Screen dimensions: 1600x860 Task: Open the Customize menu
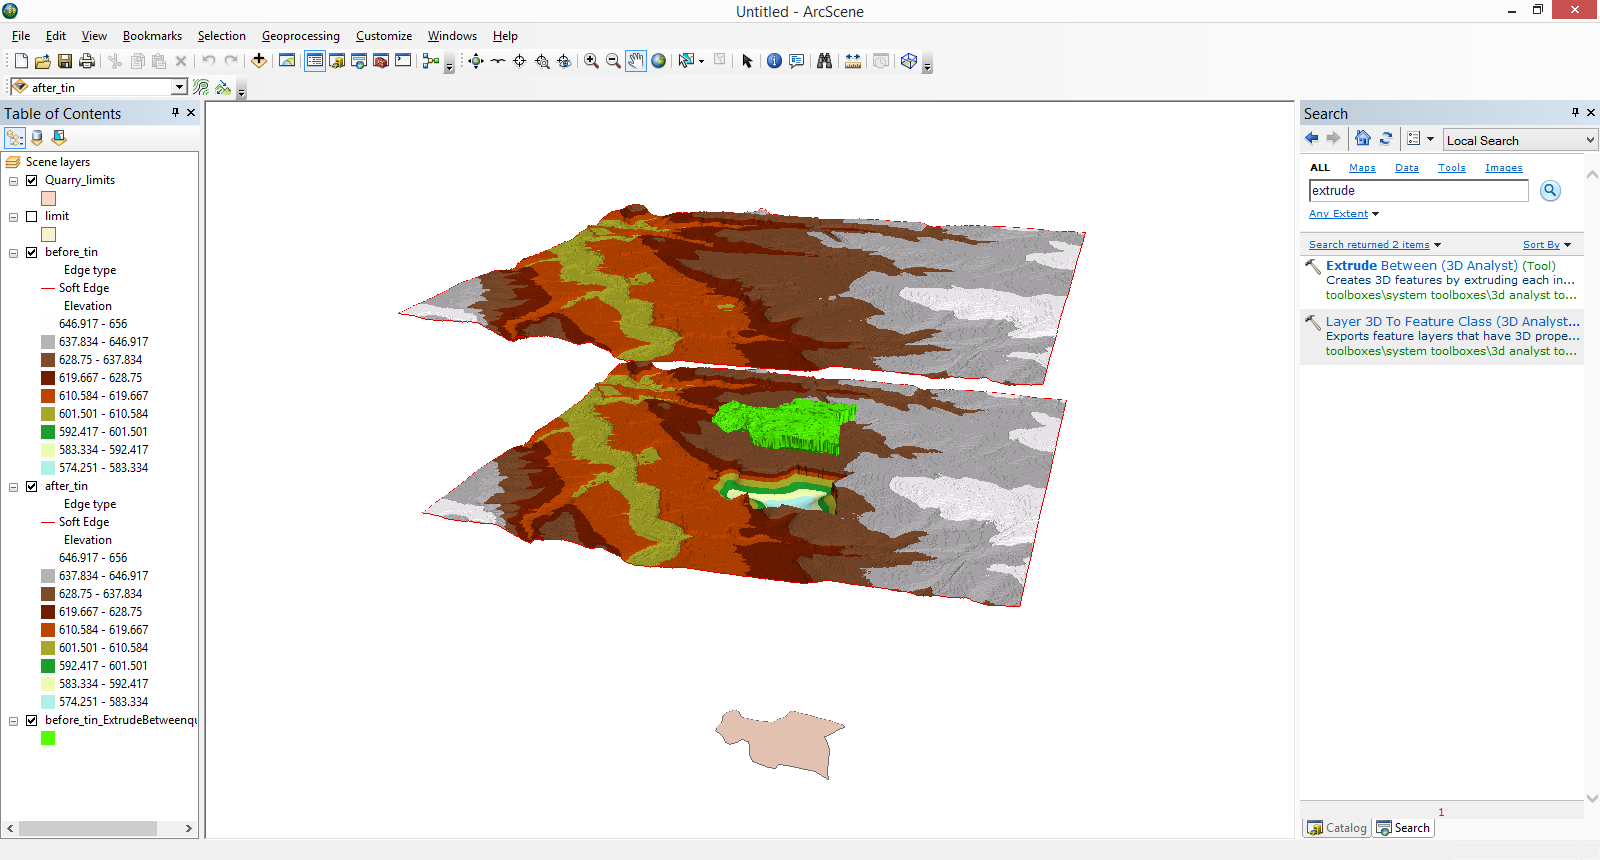[x=384, y=36]
